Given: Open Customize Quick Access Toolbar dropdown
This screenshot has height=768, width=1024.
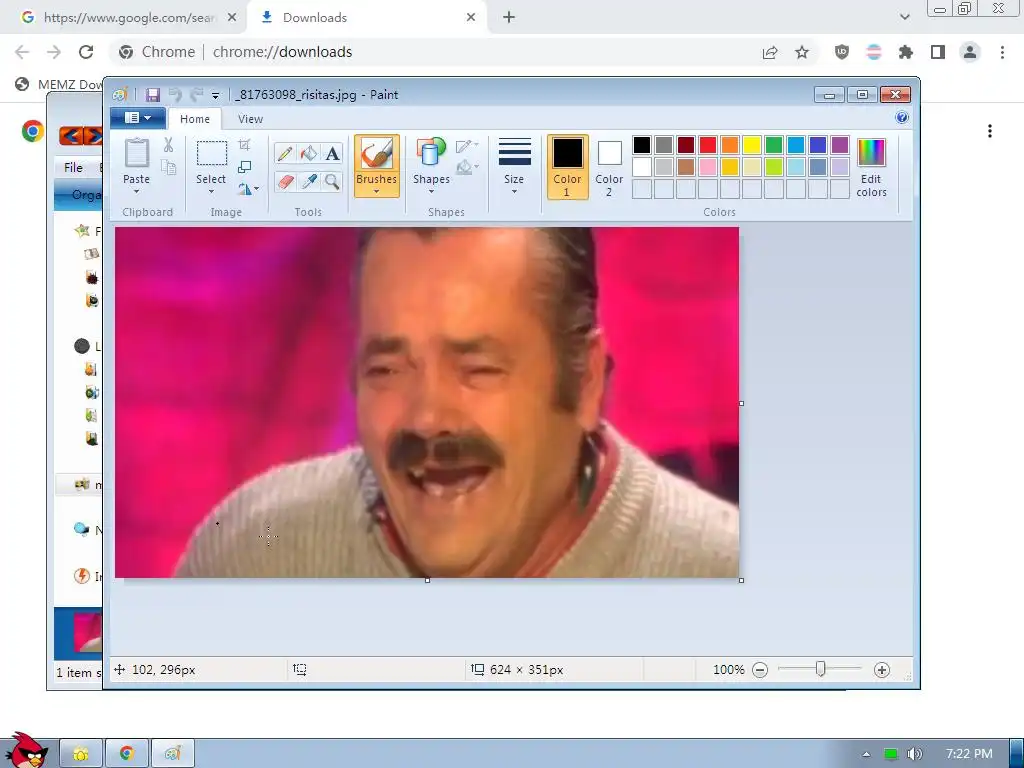Looking at the screenshot, I should click(x=216, y=95).
